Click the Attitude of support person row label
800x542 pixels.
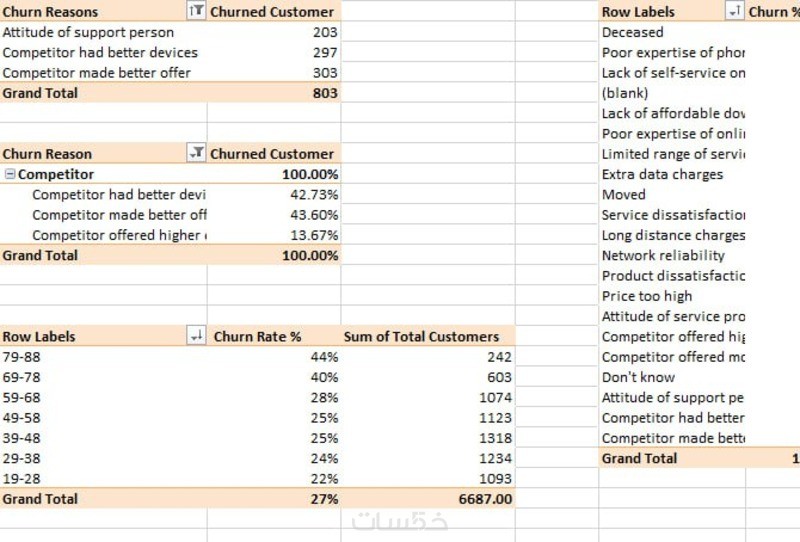pos(88,32)
